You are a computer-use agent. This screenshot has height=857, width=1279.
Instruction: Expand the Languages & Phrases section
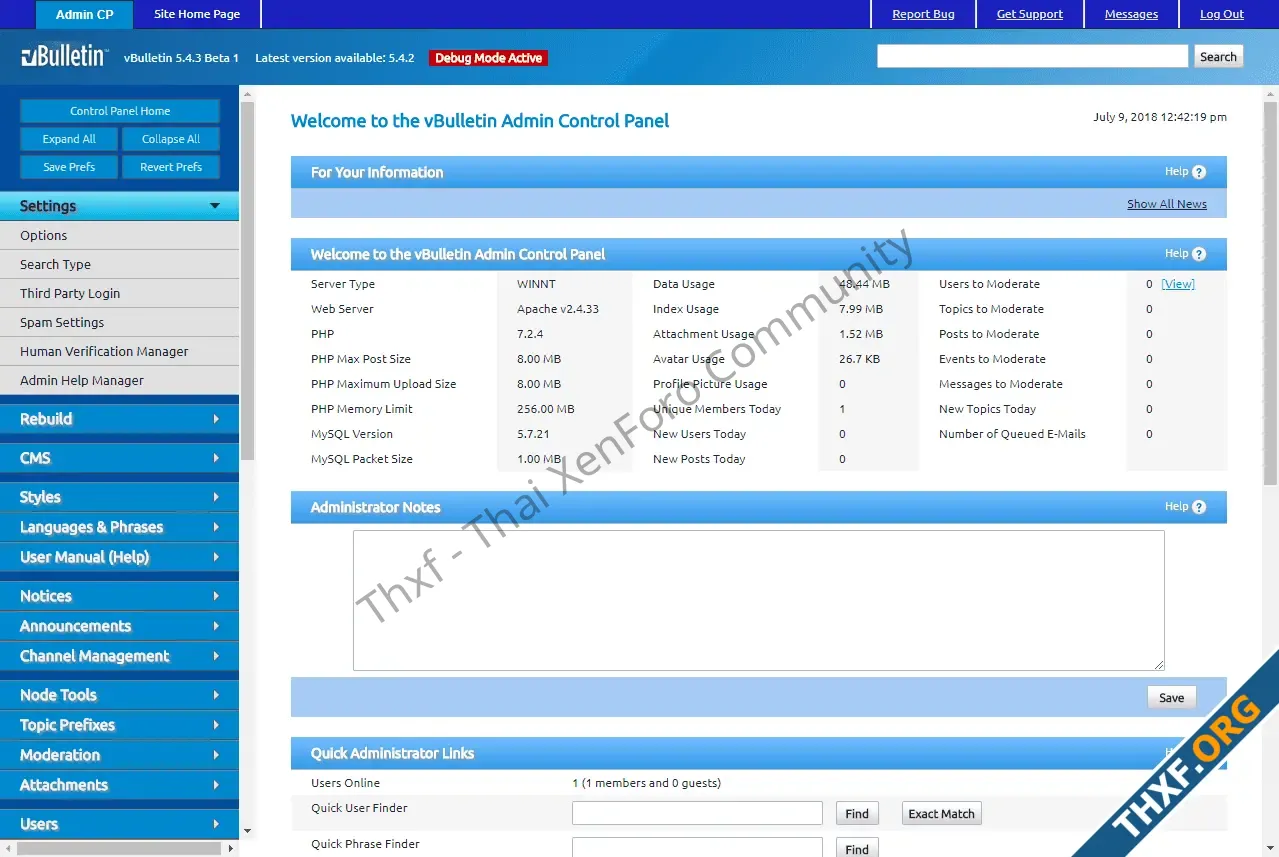pos(119,527)
